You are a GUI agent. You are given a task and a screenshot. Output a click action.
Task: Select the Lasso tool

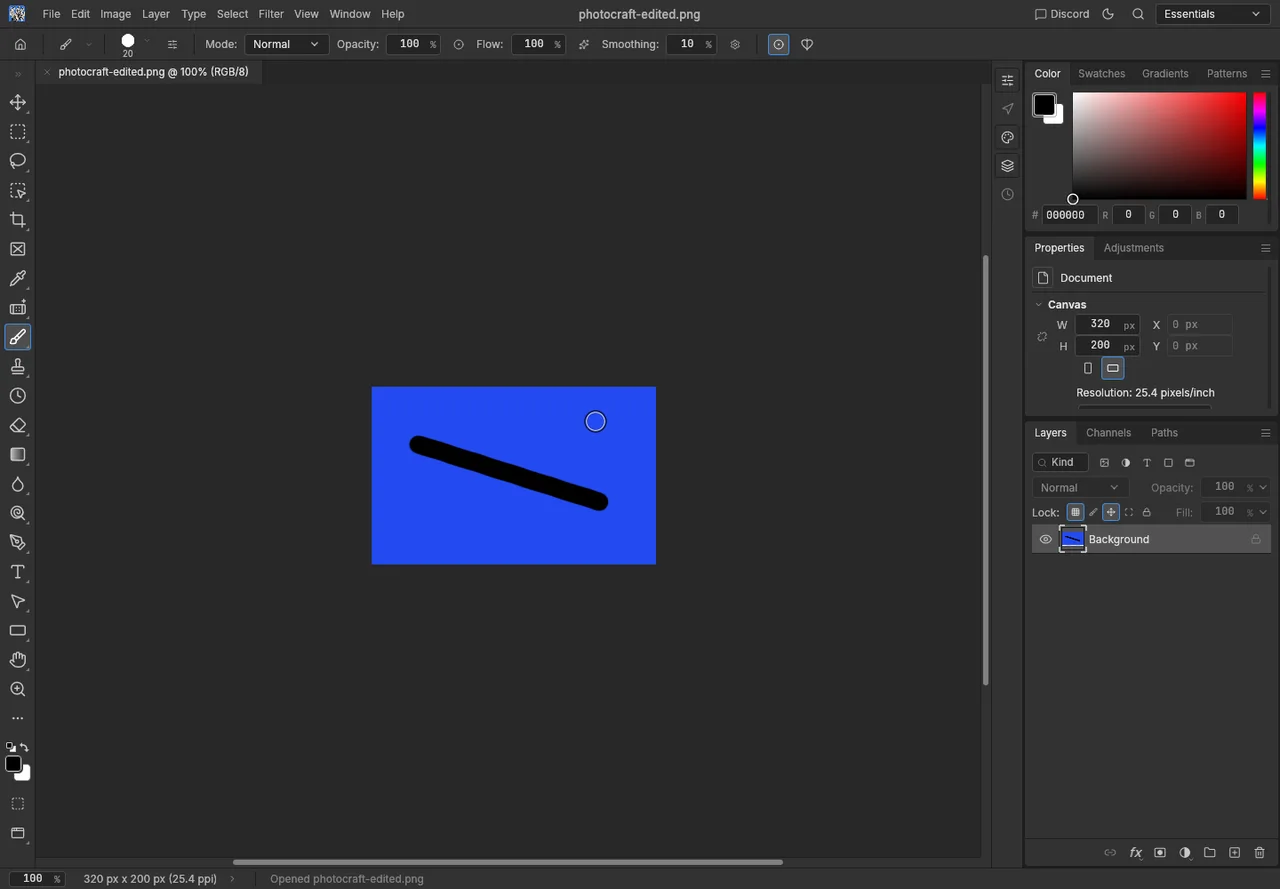18,161
